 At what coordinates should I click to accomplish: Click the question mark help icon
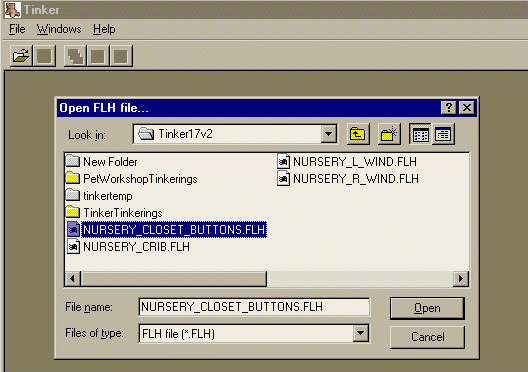click(x=449, y=108)
